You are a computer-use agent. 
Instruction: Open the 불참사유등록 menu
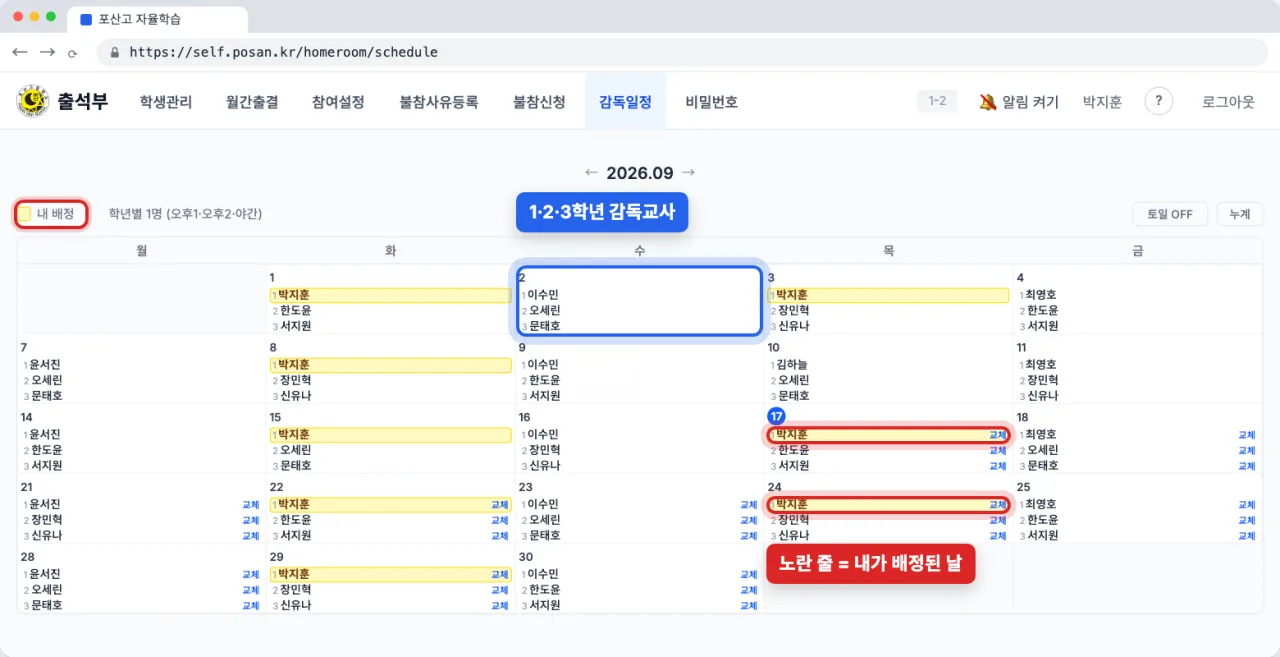pos(438,101)
